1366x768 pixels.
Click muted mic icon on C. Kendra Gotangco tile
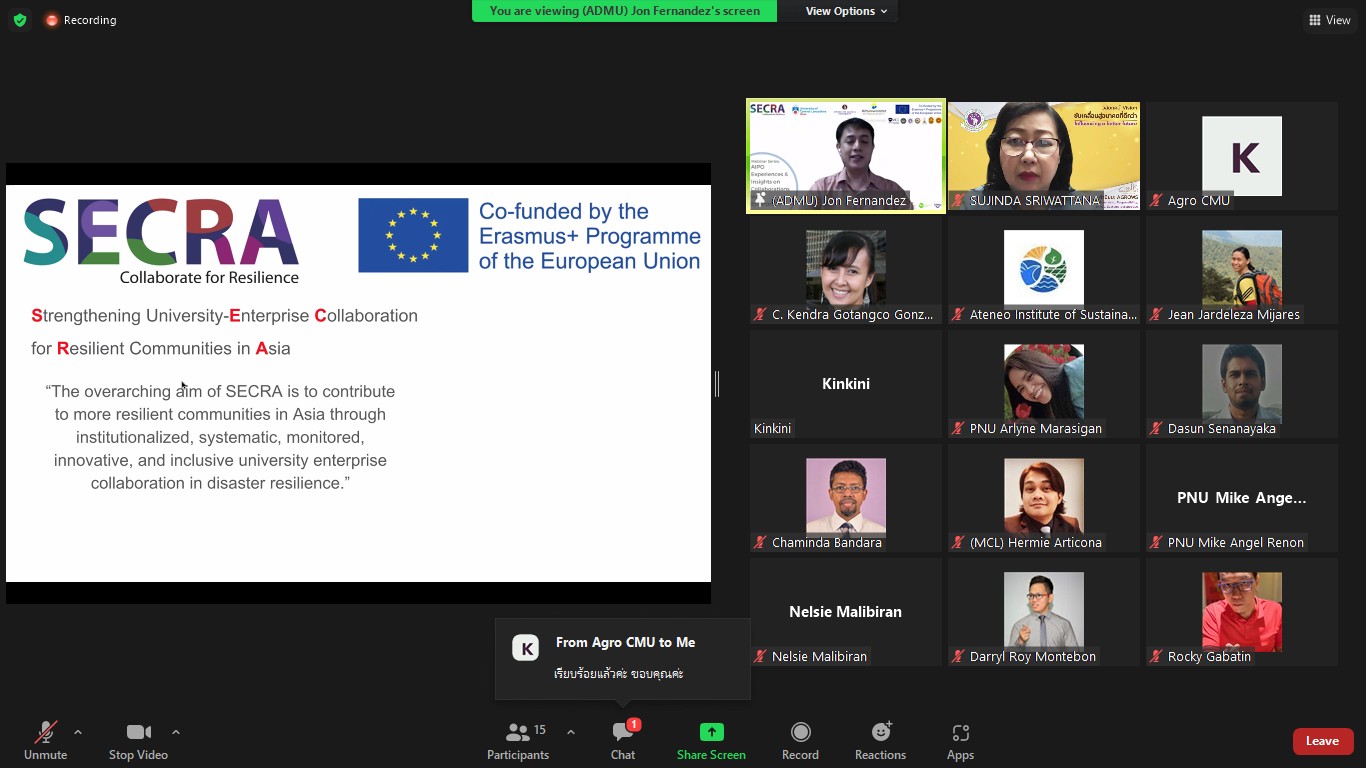pos(761,315)
